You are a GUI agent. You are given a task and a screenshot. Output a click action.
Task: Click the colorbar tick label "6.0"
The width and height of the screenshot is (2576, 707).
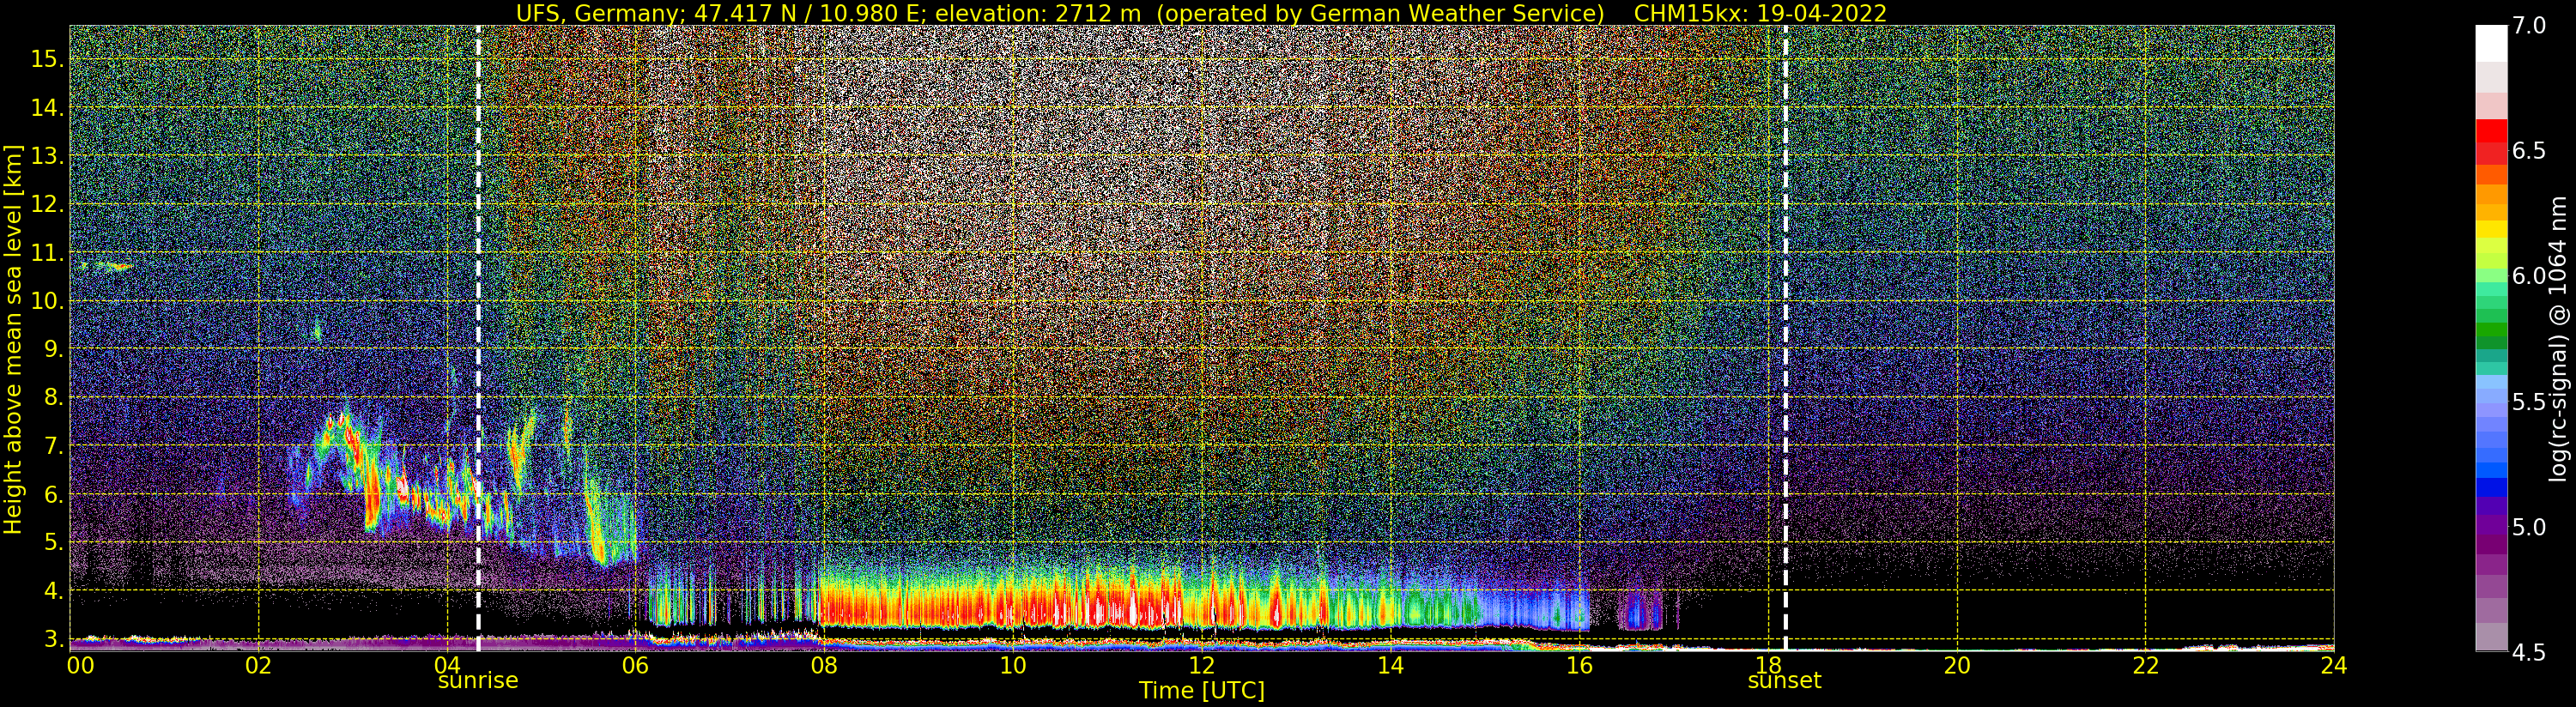point(2528,276)
